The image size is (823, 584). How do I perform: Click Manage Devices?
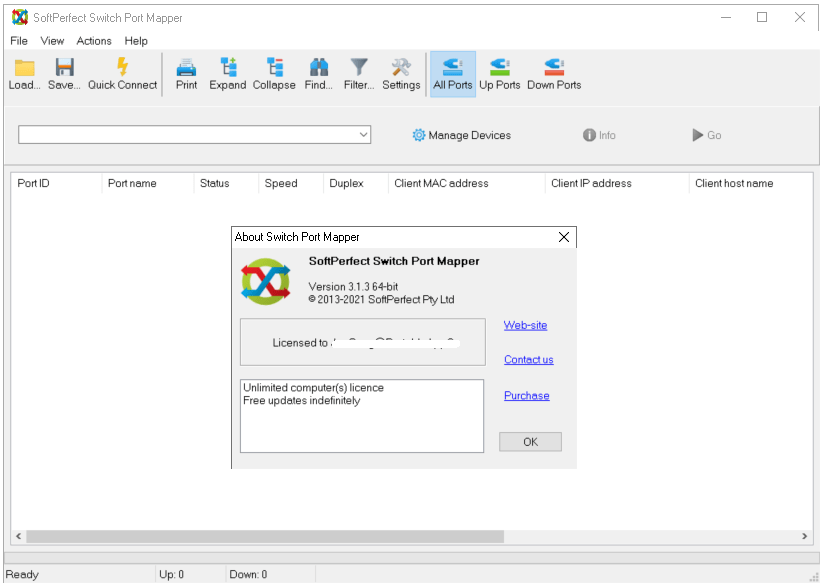462,135
